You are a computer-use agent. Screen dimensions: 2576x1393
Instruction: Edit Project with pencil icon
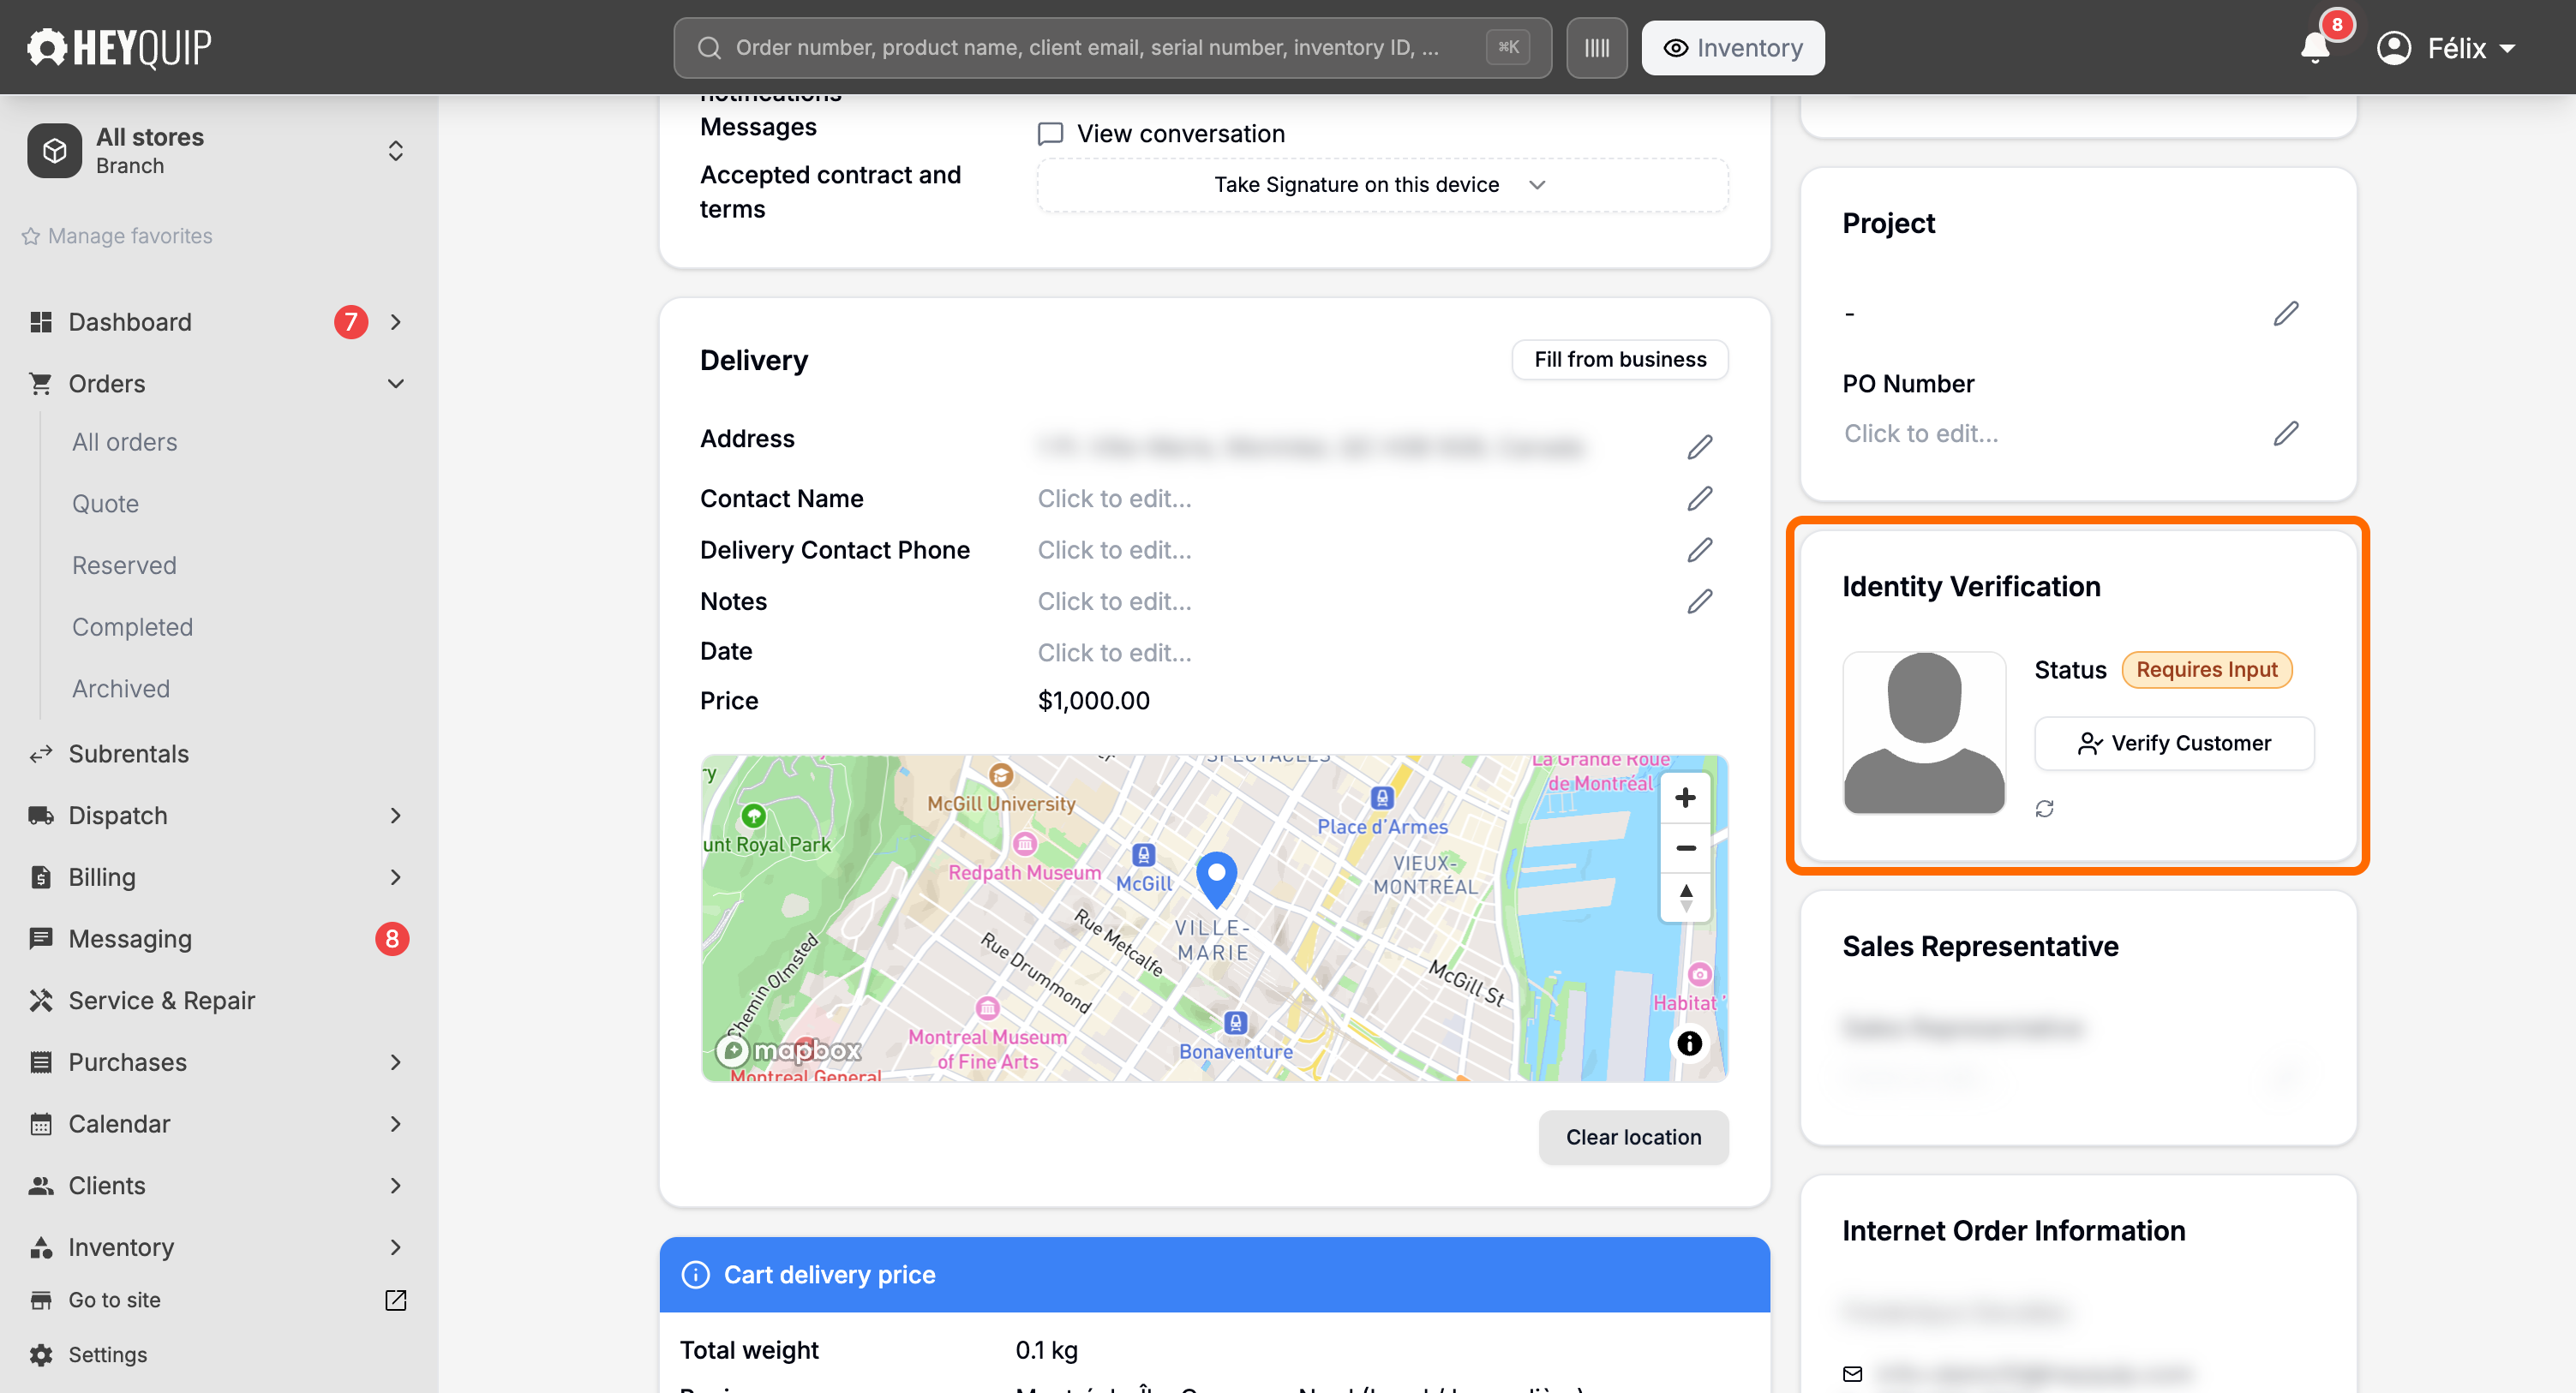[x=2286, y=314]
